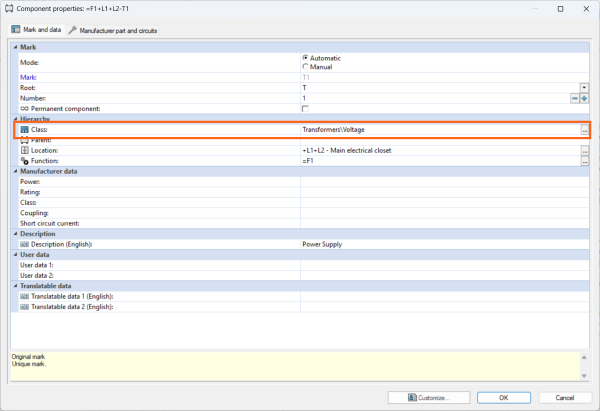
Task: Increase Number with plus button
Action: pyautogui.click(x=584, y=98)
